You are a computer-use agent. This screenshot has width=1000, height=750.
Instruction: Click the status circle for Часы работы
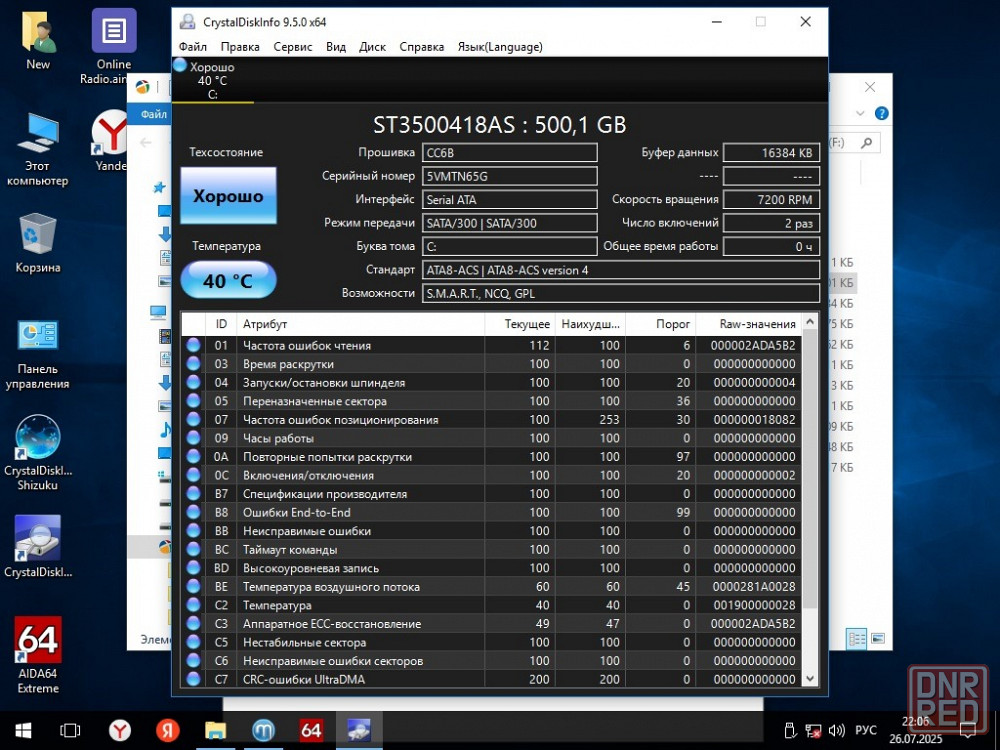click(x=193, y=438)
